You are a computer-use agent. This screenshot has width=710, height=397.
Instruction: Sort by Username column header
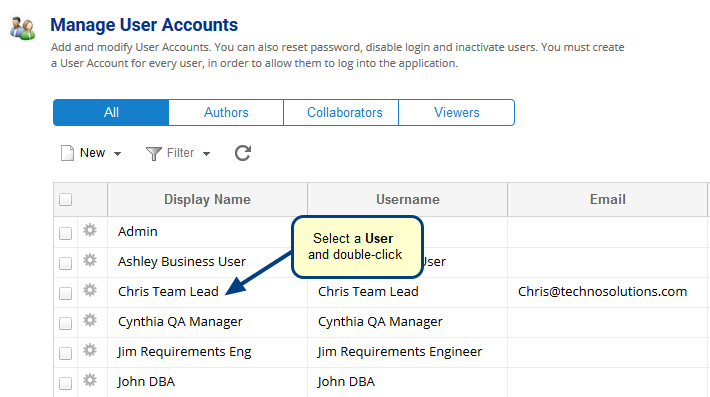(408, 200)
